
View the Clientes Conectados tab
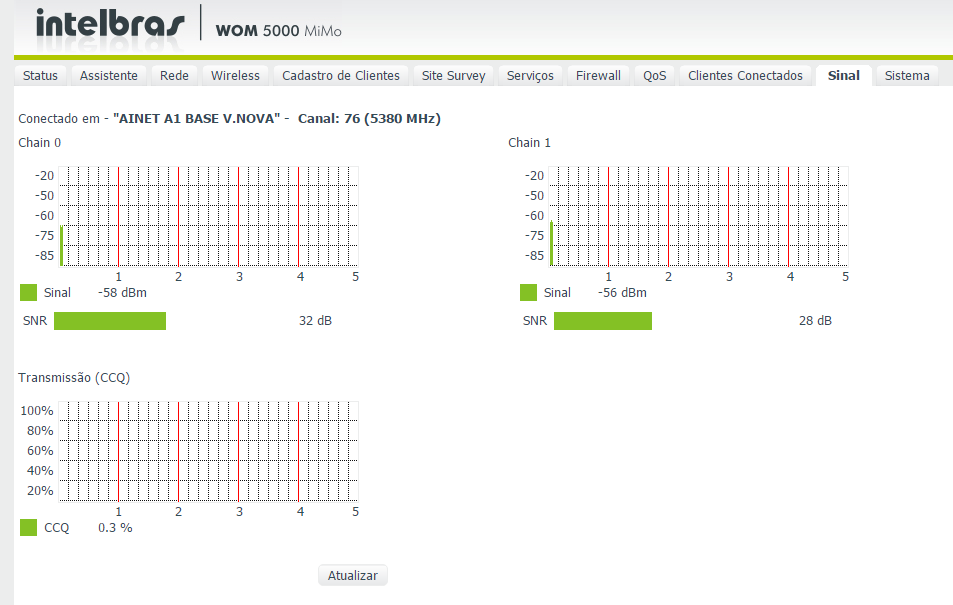coord(745,75)
